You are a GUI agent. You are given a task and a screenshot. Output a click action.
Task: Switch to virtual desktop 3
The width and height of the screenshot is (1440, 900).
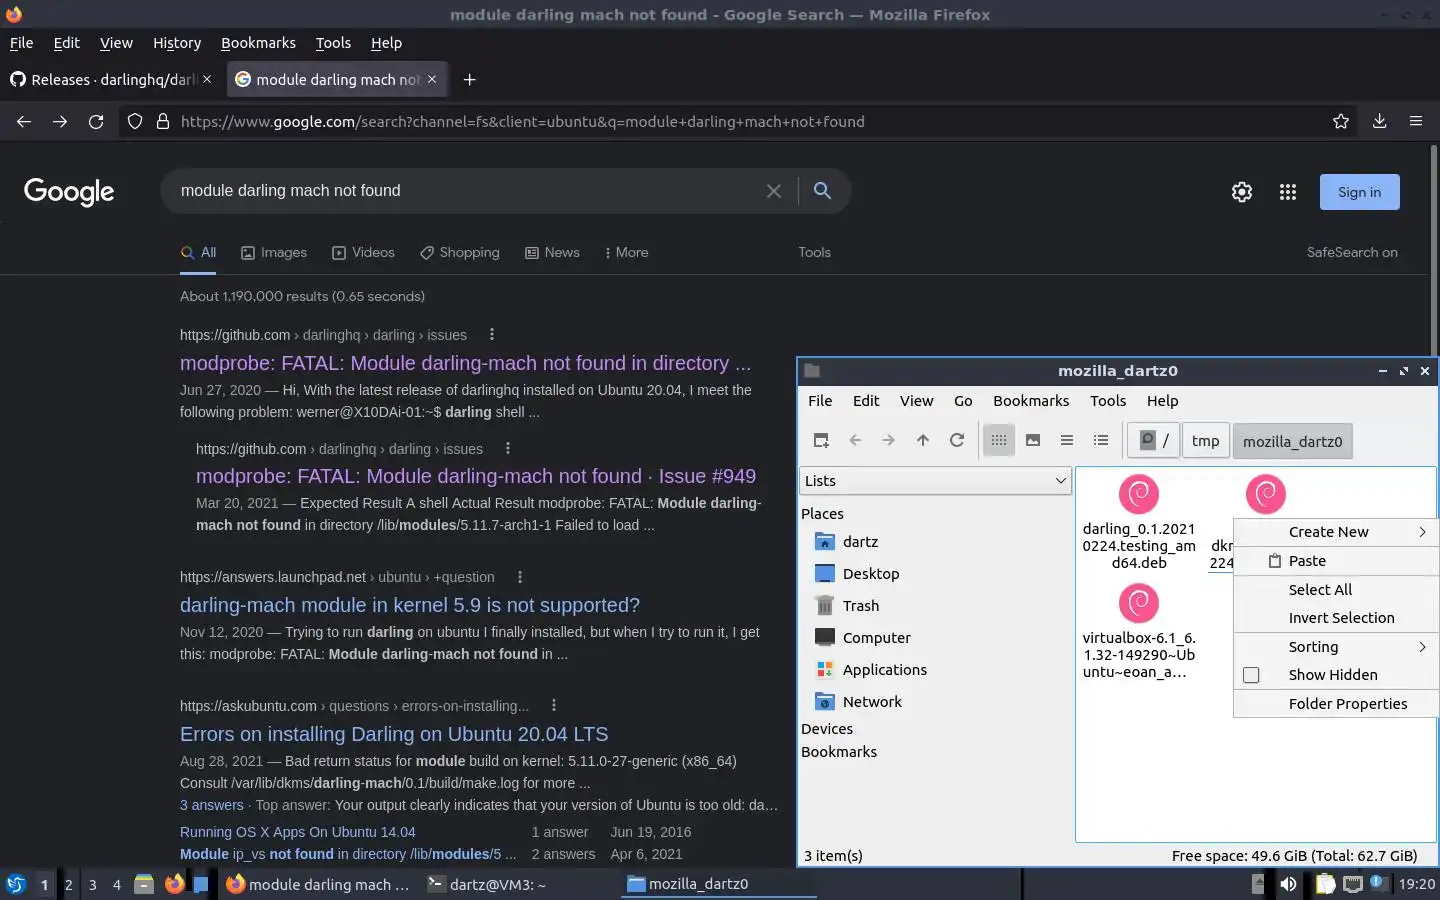[x=93, y=884]
